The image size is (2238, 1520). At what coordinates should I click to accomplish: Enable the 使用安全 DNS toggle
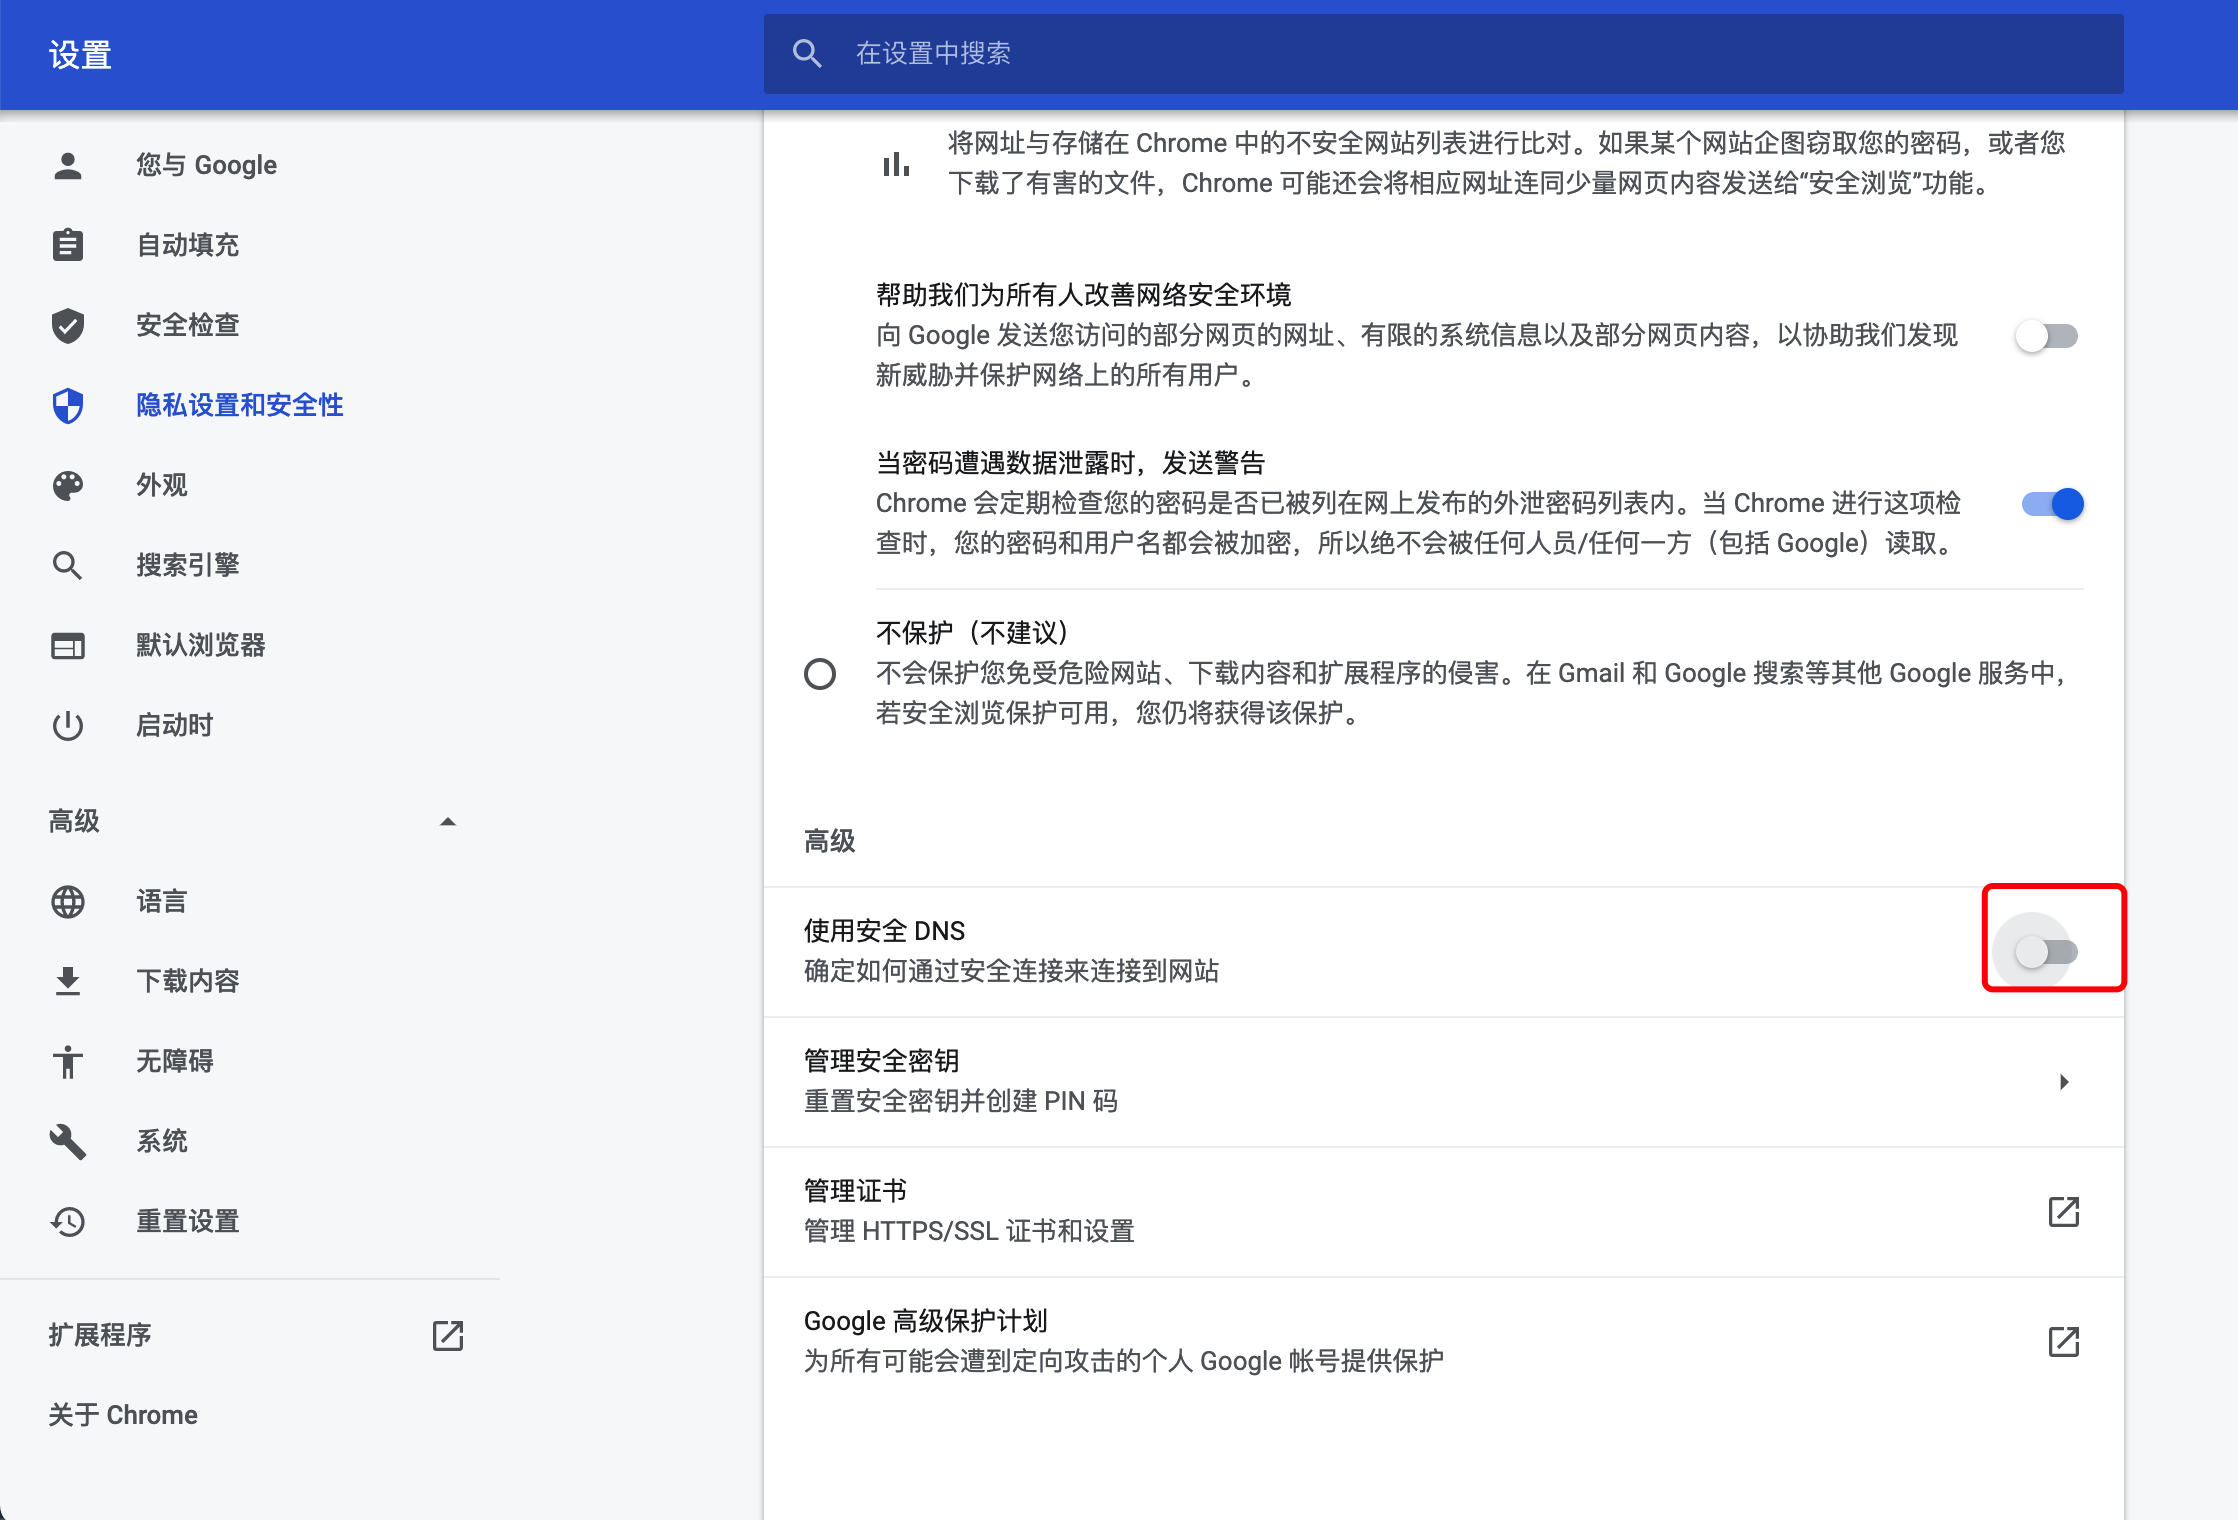click(x=2047, y=952)
